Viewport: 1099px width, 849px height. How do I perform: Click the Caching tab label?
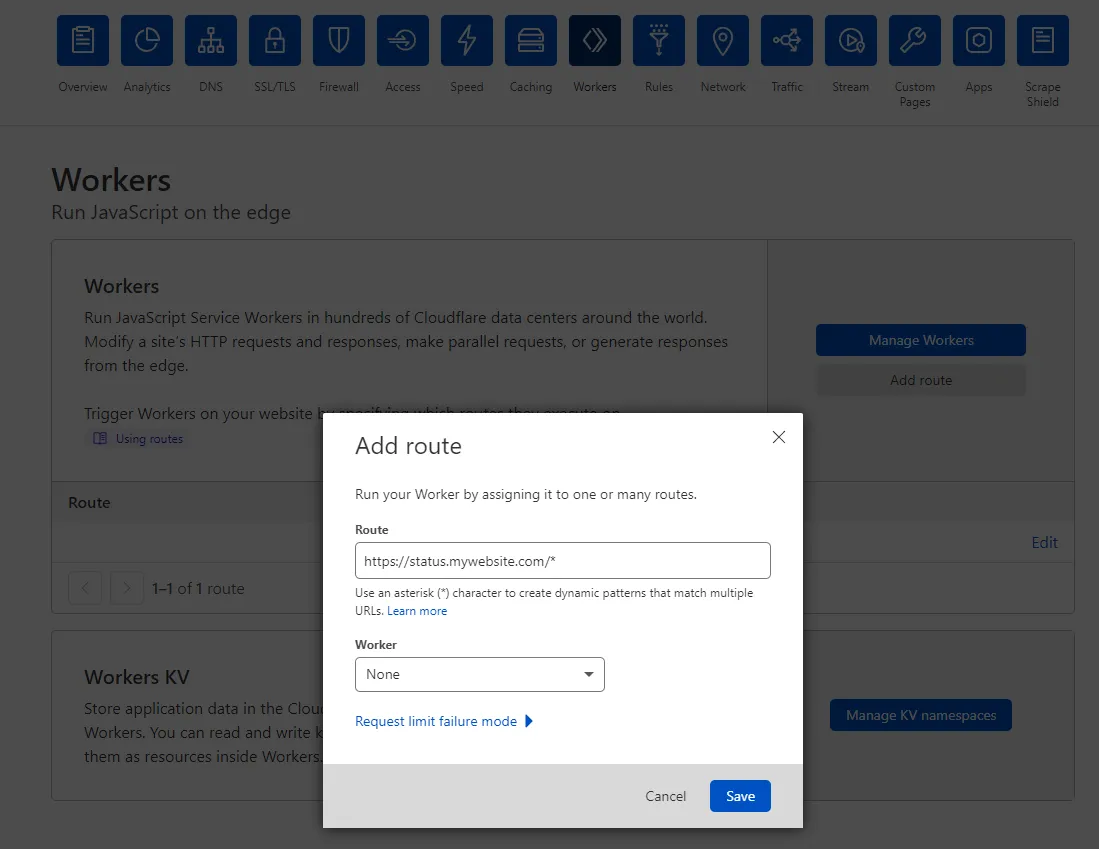(x=531, y=87)
